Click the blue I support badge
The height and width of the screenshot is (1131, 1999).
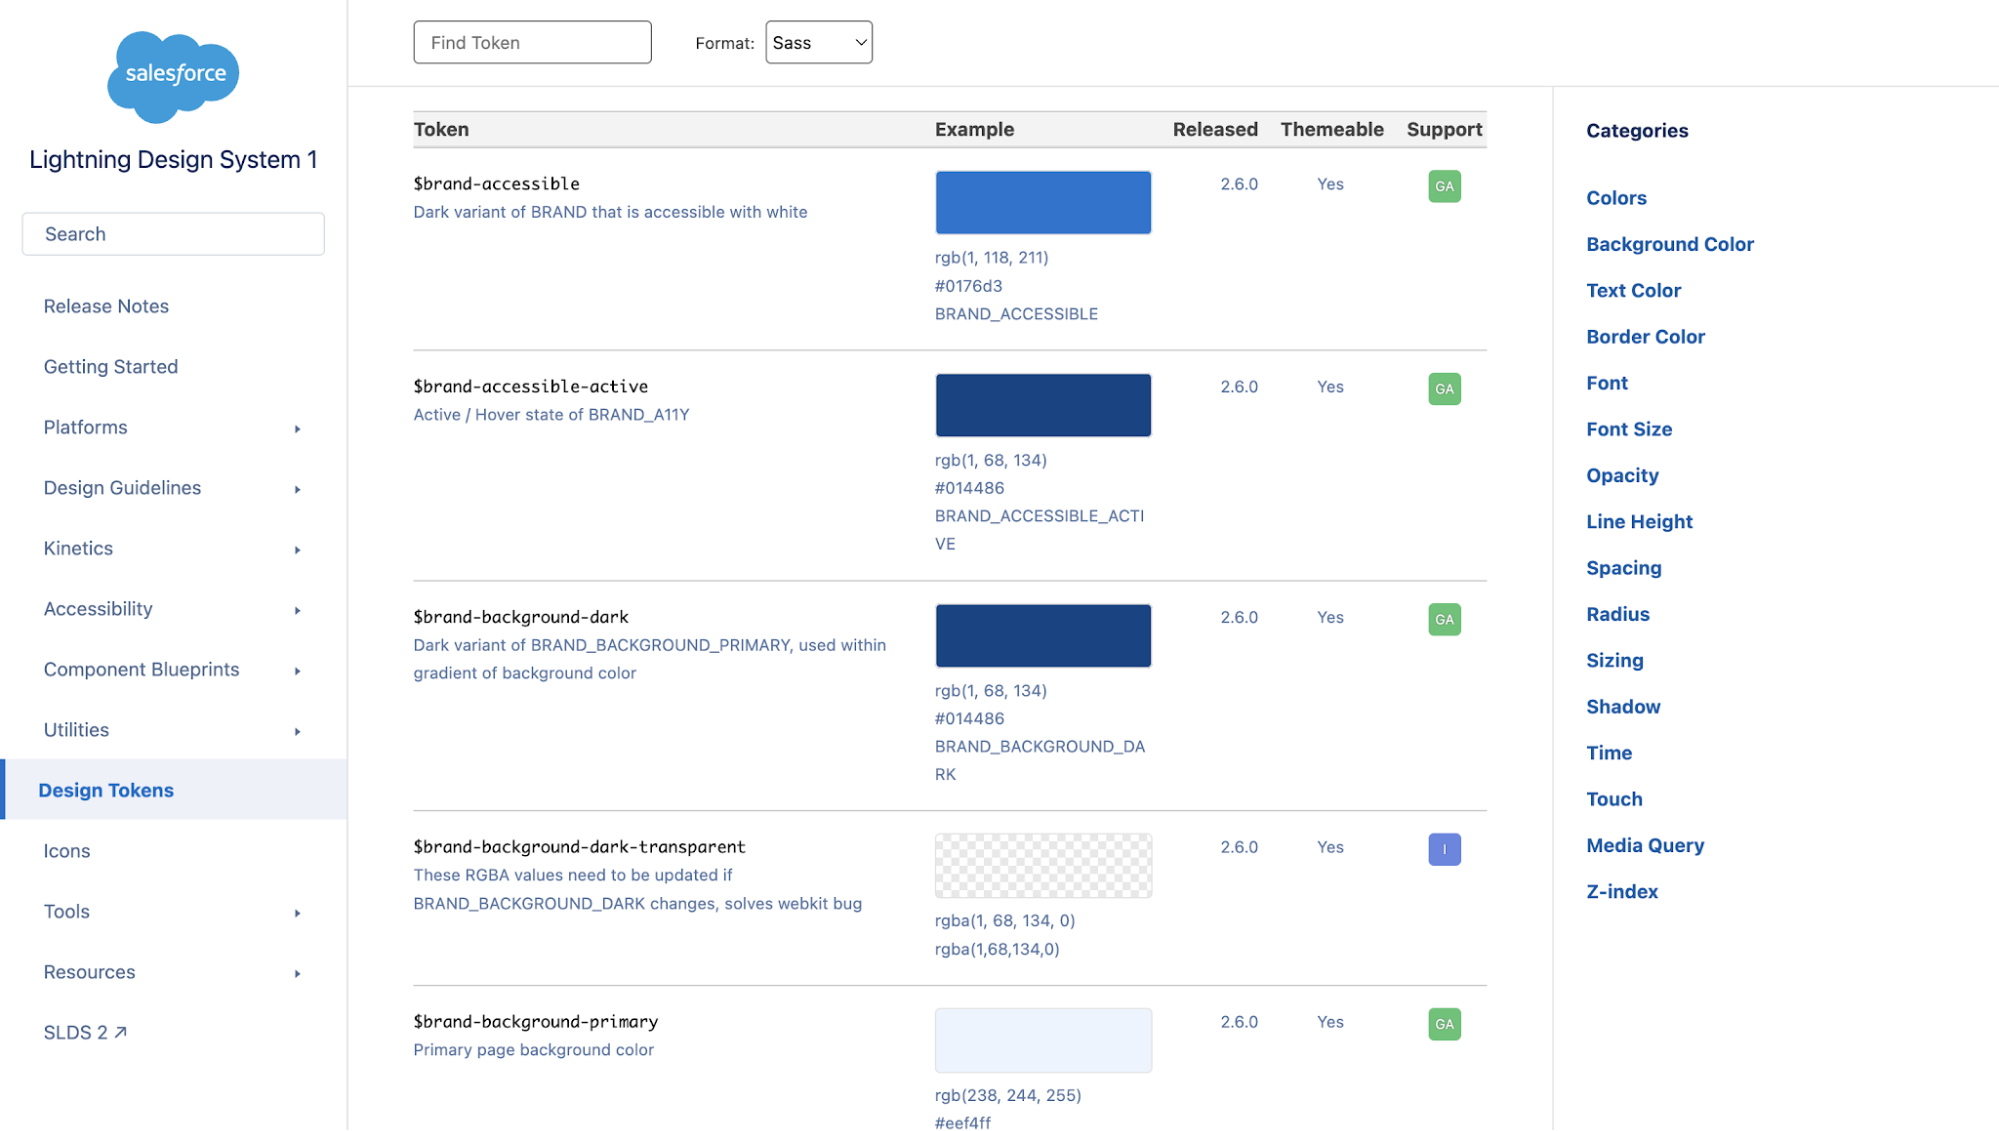click(x=1444, y=849)
